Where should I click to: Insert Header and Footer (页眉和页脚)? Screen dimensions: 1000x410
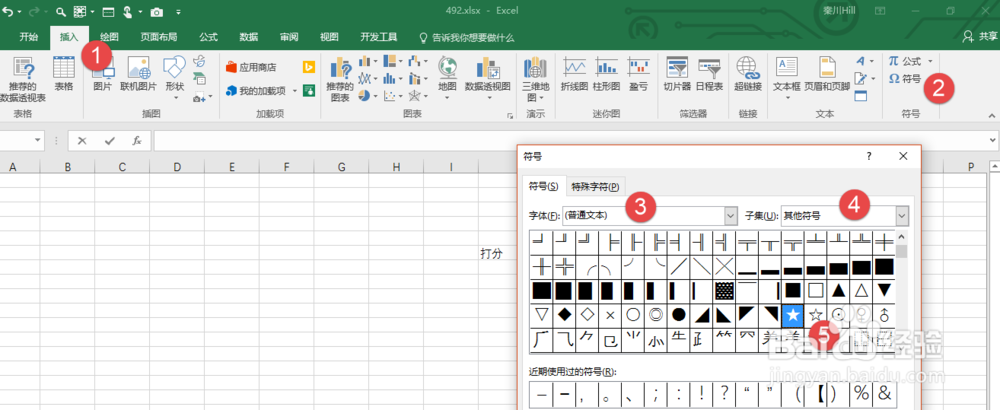point(827,74)
